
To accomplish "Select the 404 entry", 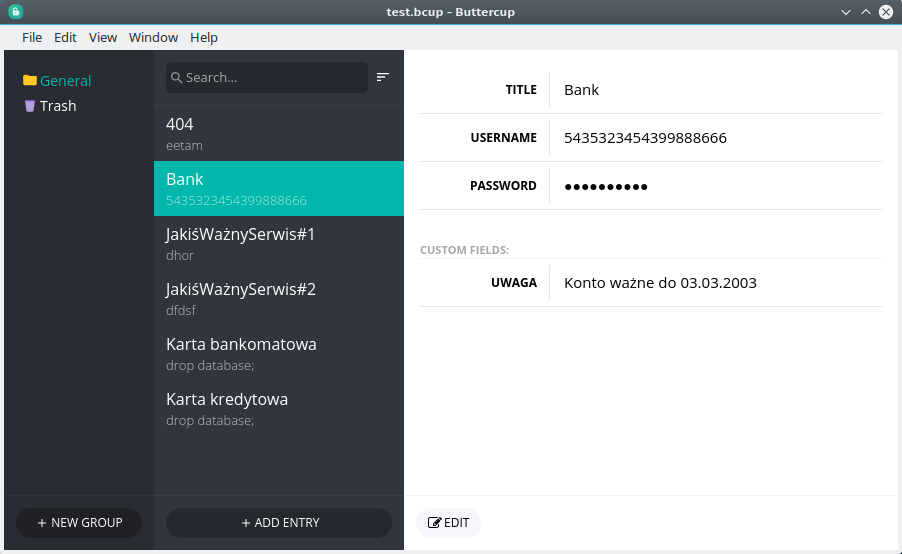I will [279, 133].
